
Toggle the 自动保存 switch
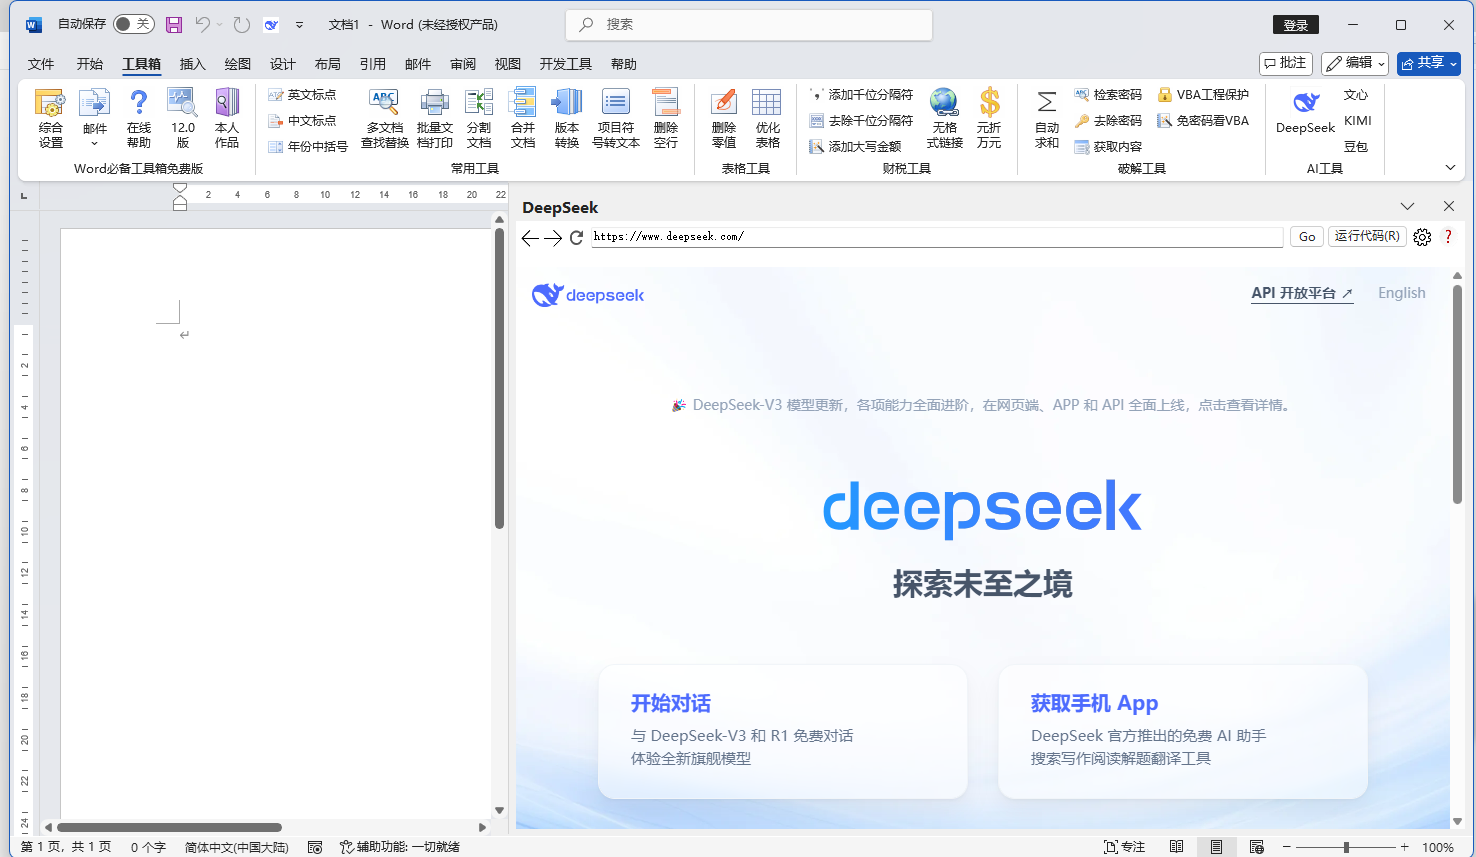click(133, 24)
